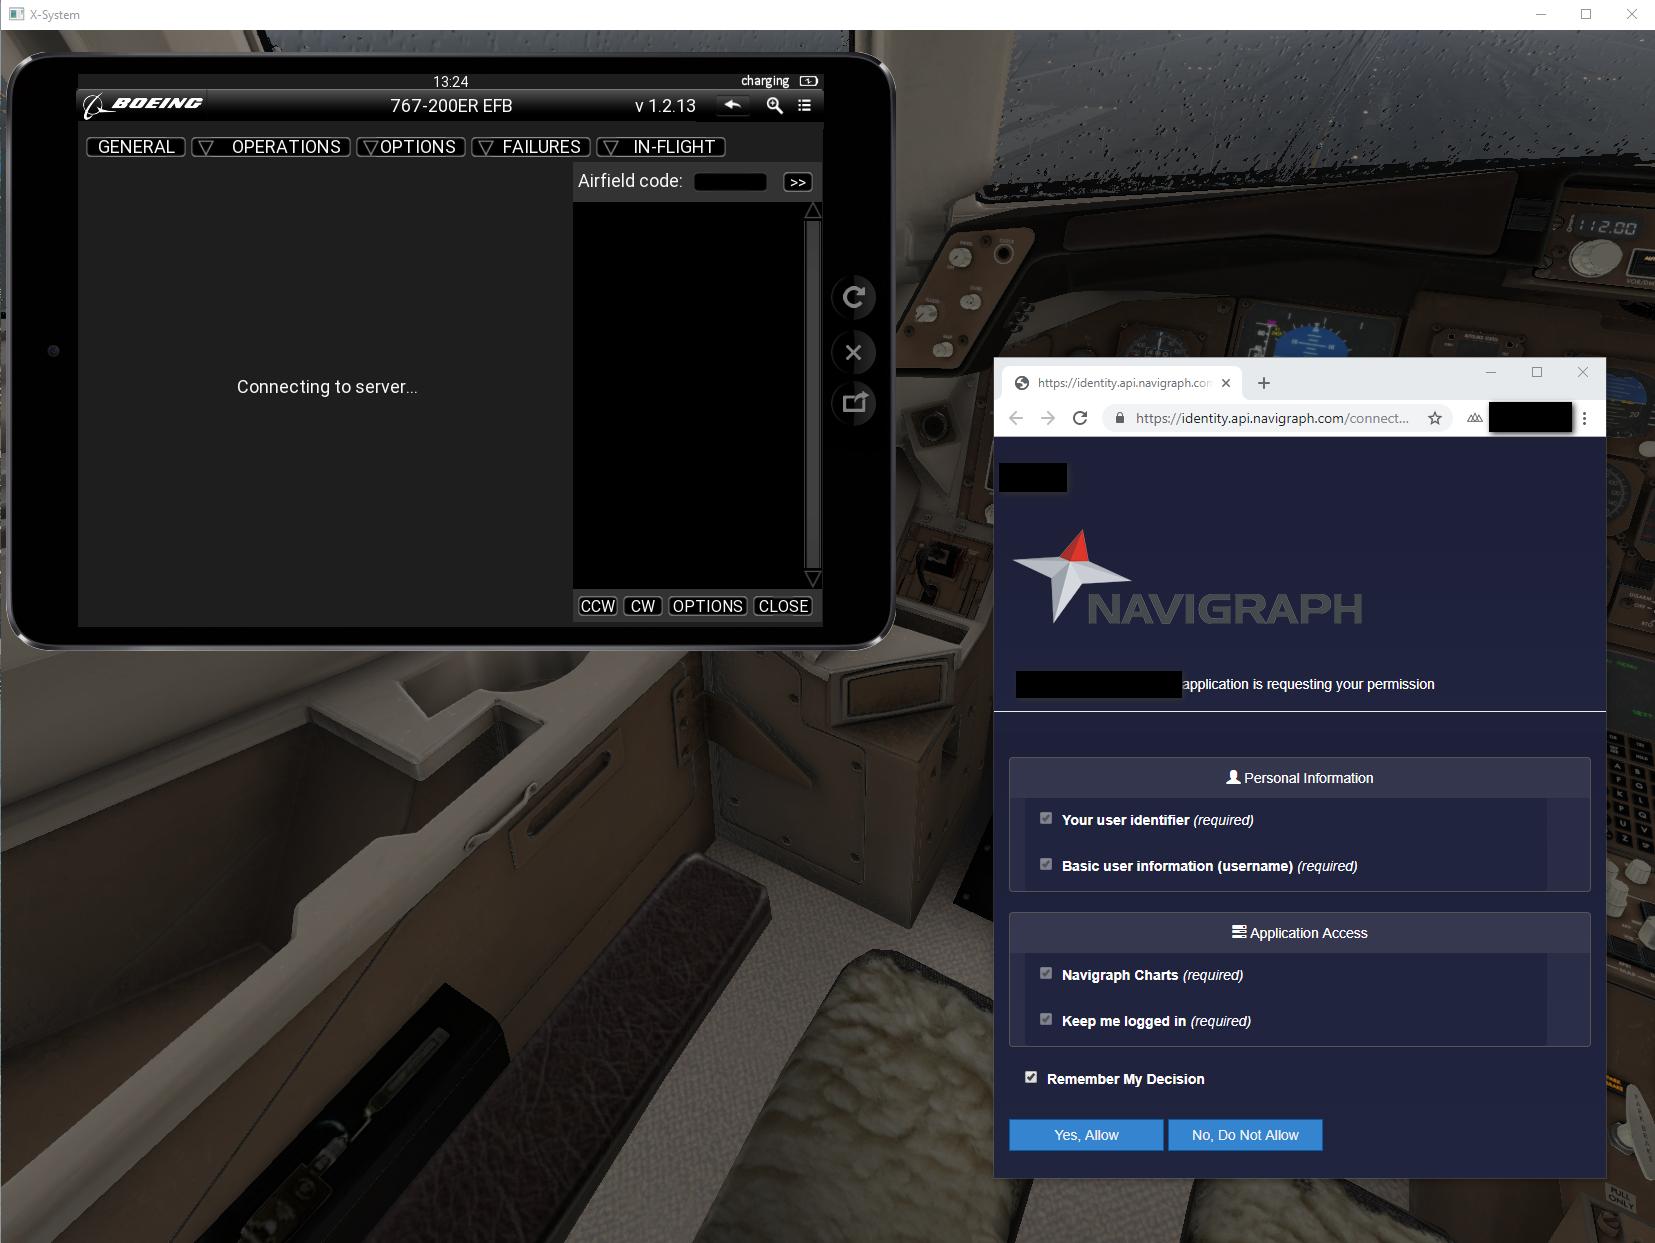Click Yes, Allow
This screenshot has height=1243, width=1655.
point(1086,1135)
